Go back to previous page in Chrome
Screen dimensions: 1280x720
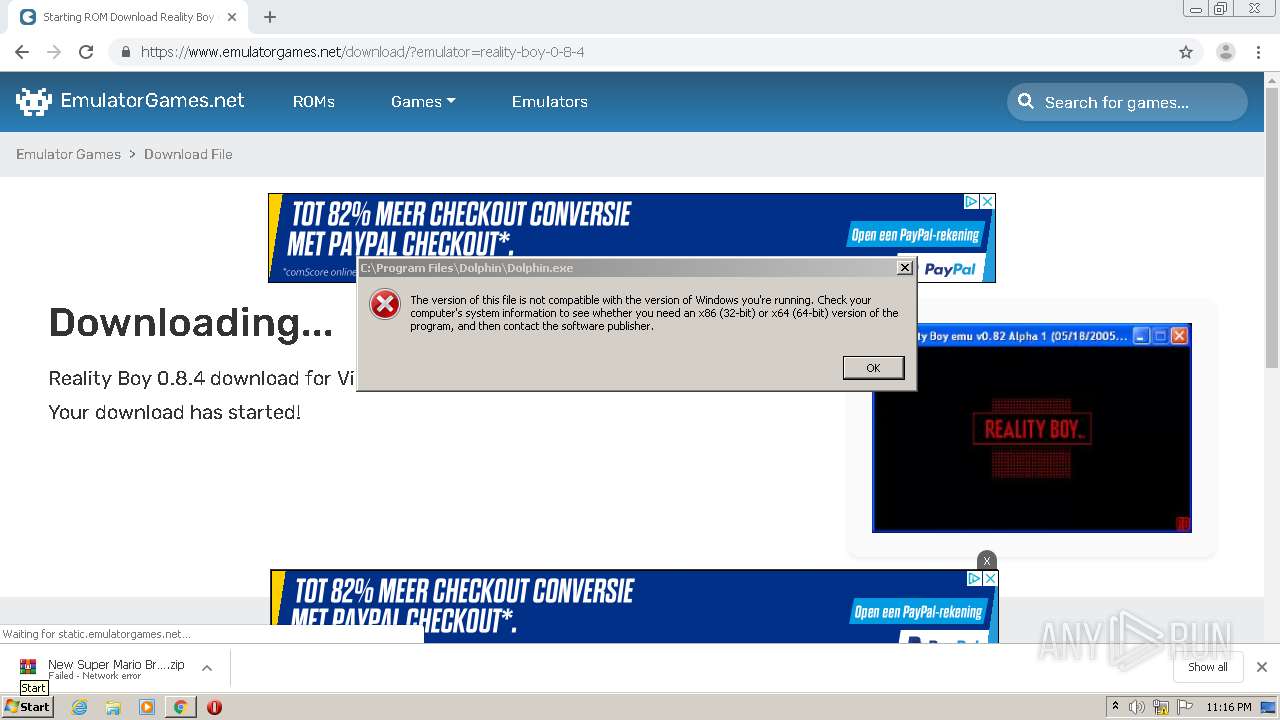(22, 52)
